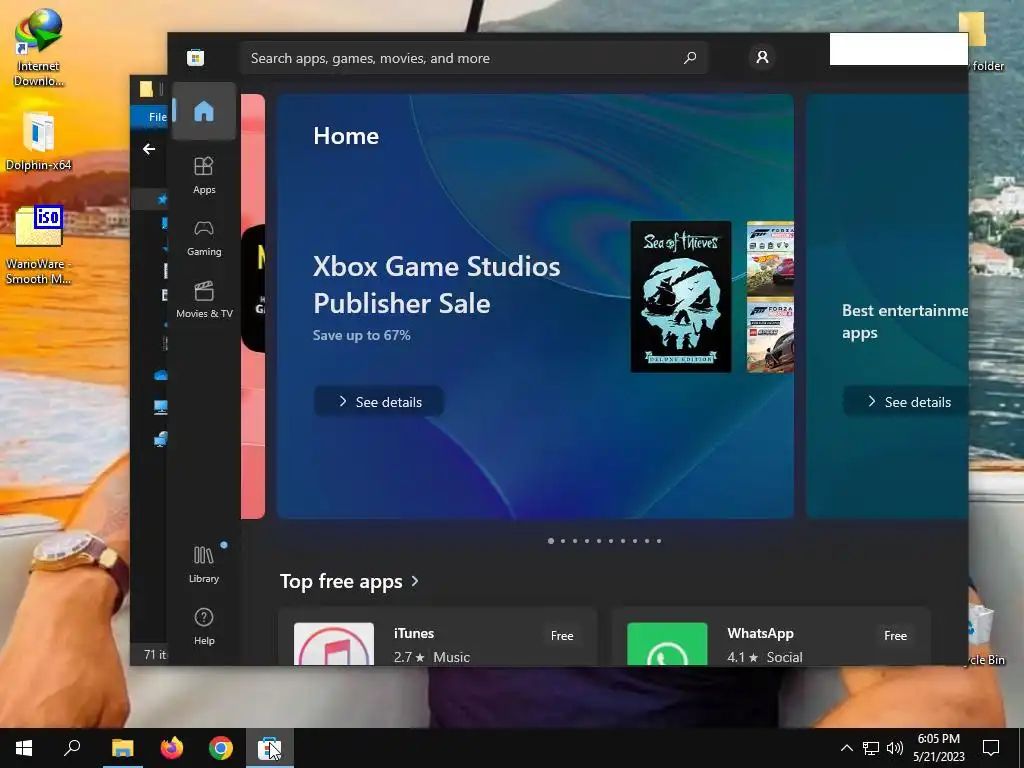Open the lower Forza game thumbnail
The height and width of the screenshot is (768, 1024).
tap(771, 335)
